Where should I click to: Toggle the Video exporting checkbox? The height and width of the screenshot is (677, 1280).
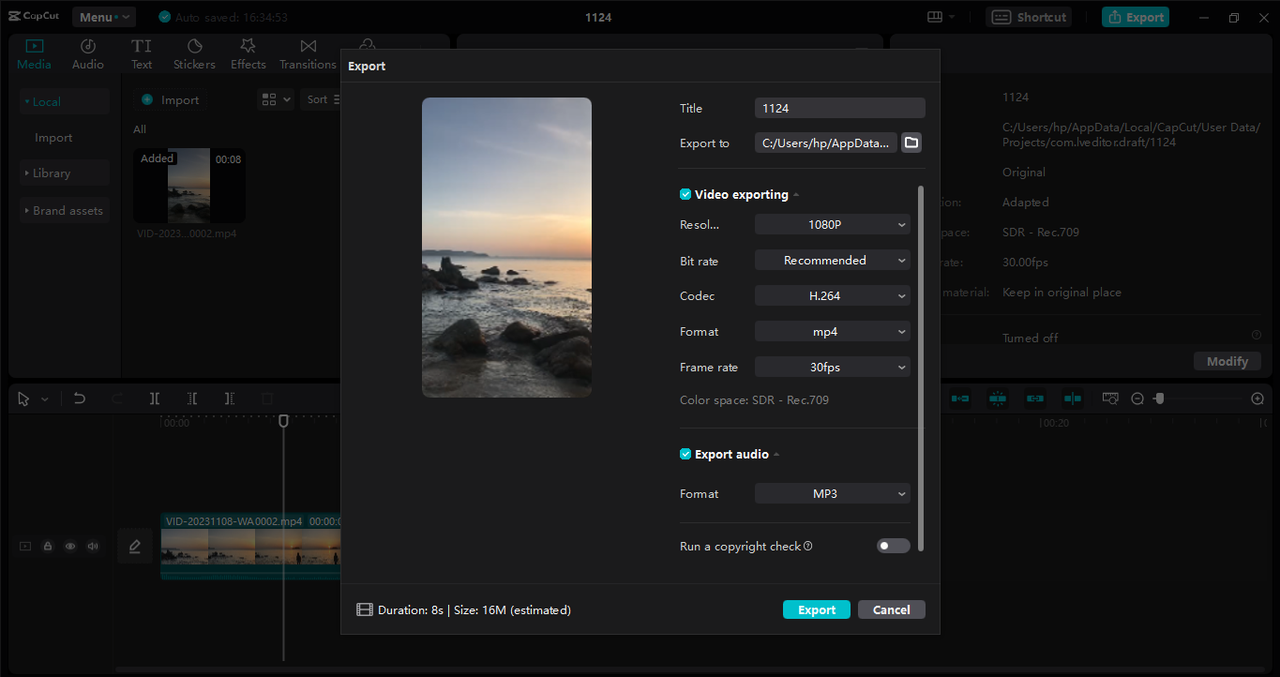[x=685, y=195]
